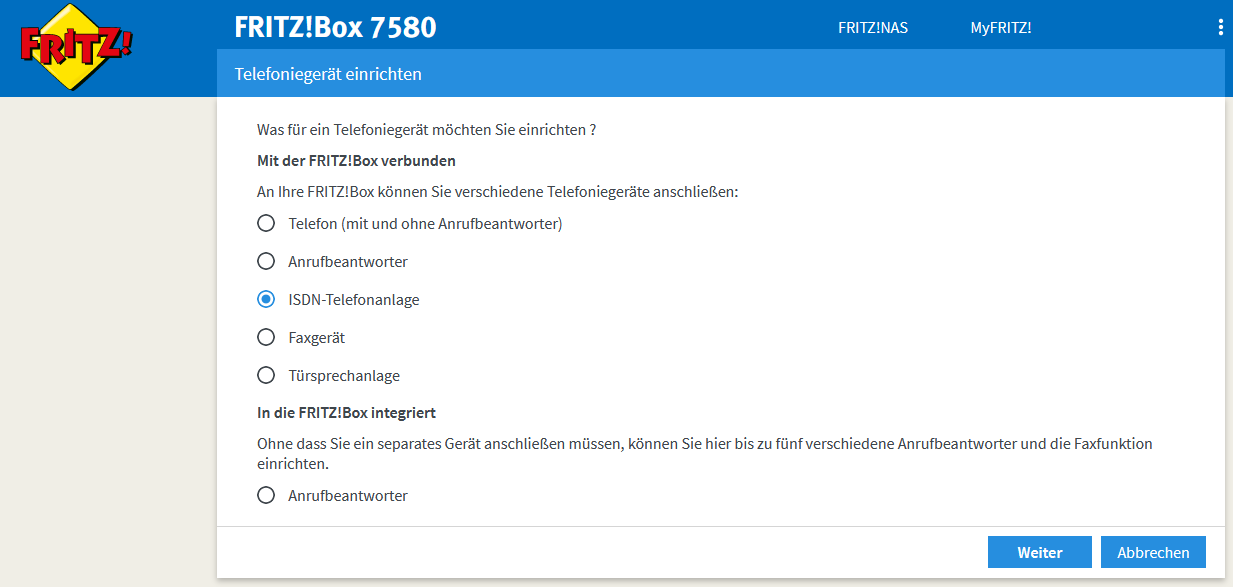Screen dimensions: 1233x587
Task: Open the three-dot menu in header
Action: coord(1220,27)
